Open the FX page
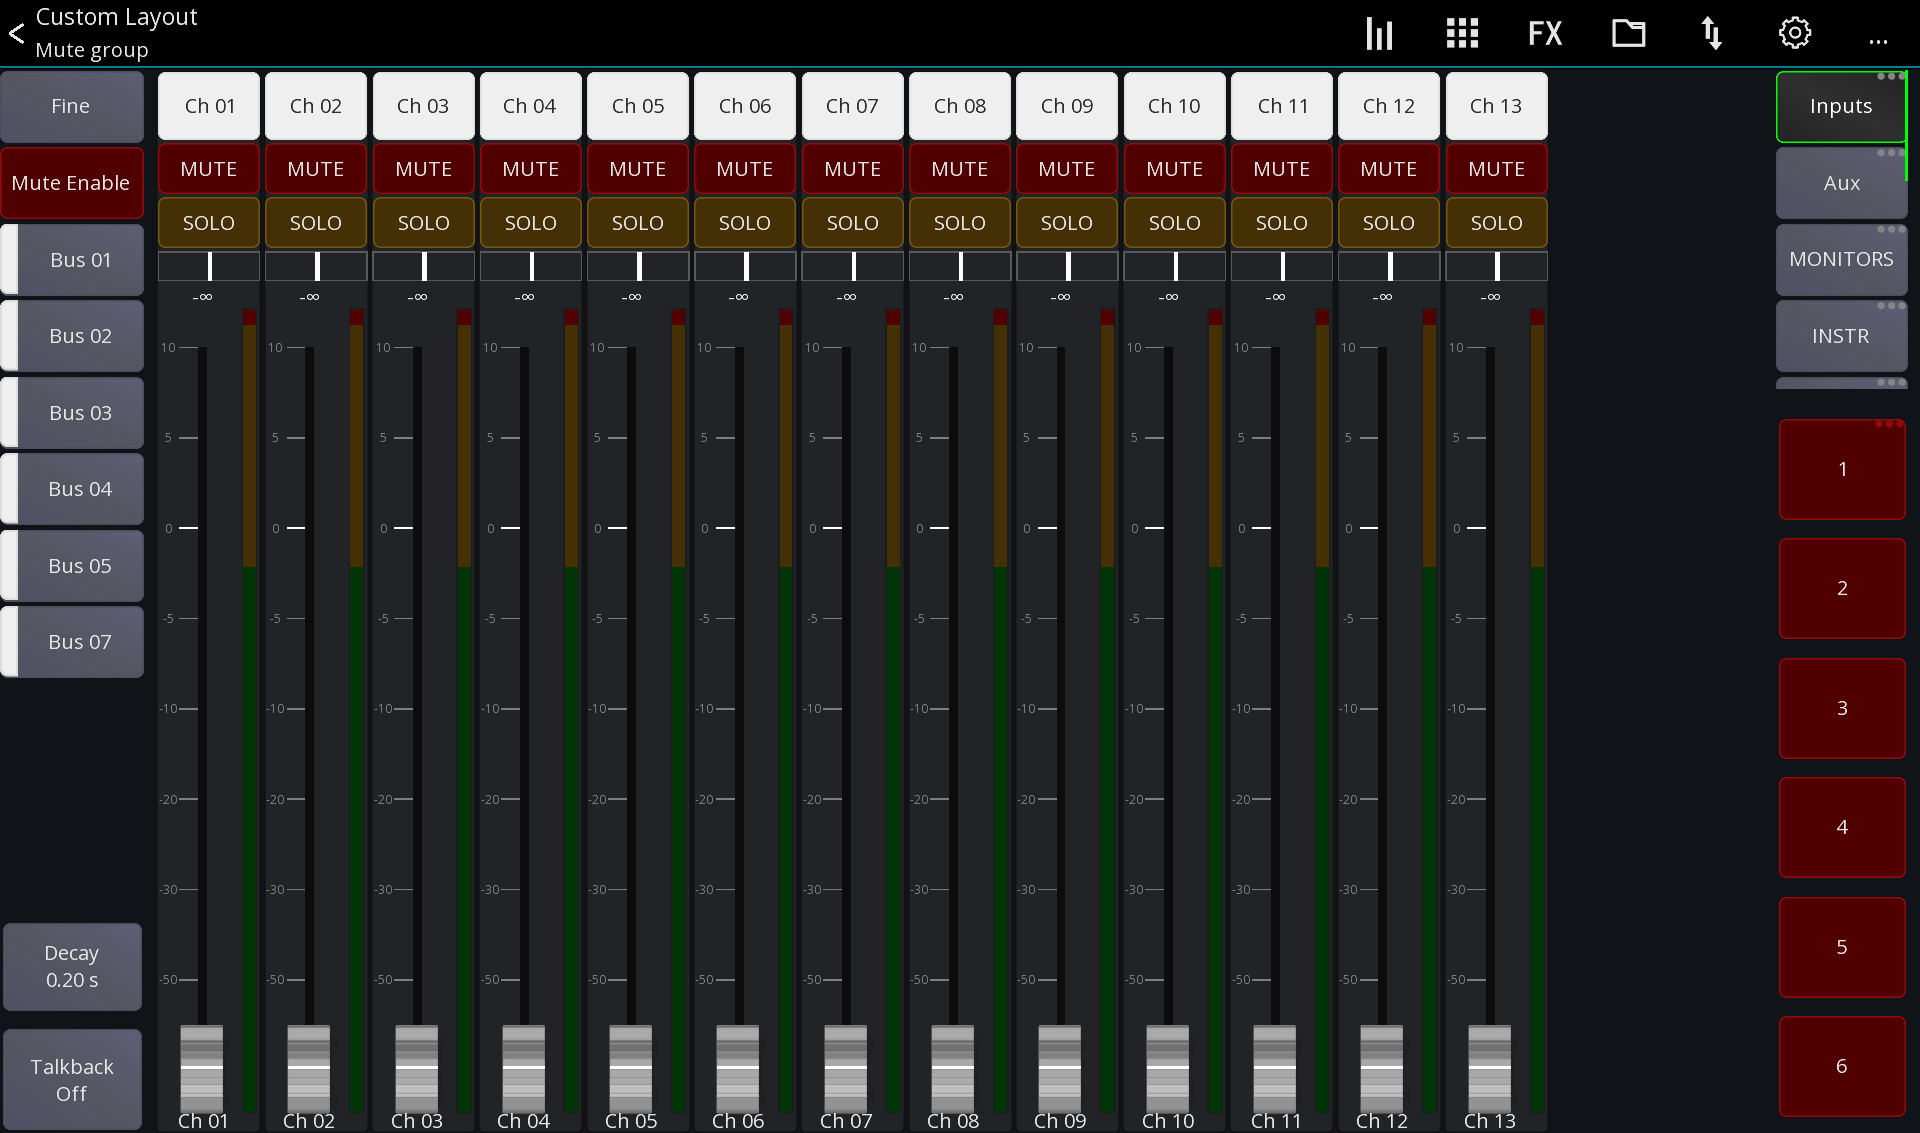This screenshot has width=1920, height=1133. 1544,33
